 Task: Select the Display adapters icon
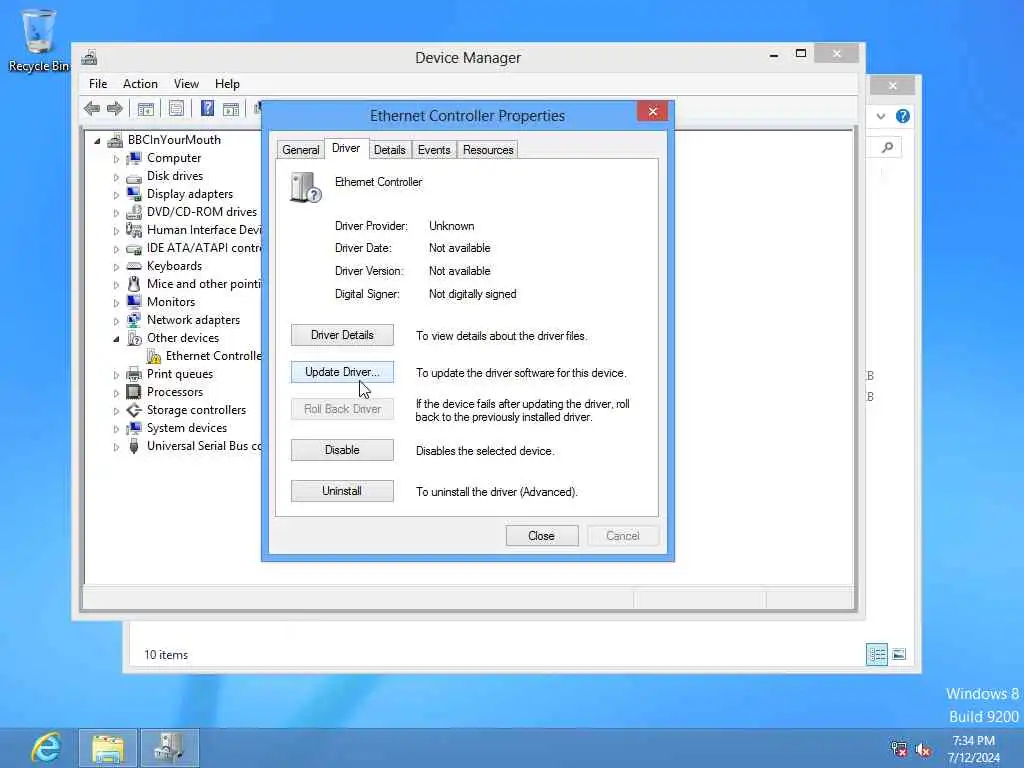tap(134, 194)
